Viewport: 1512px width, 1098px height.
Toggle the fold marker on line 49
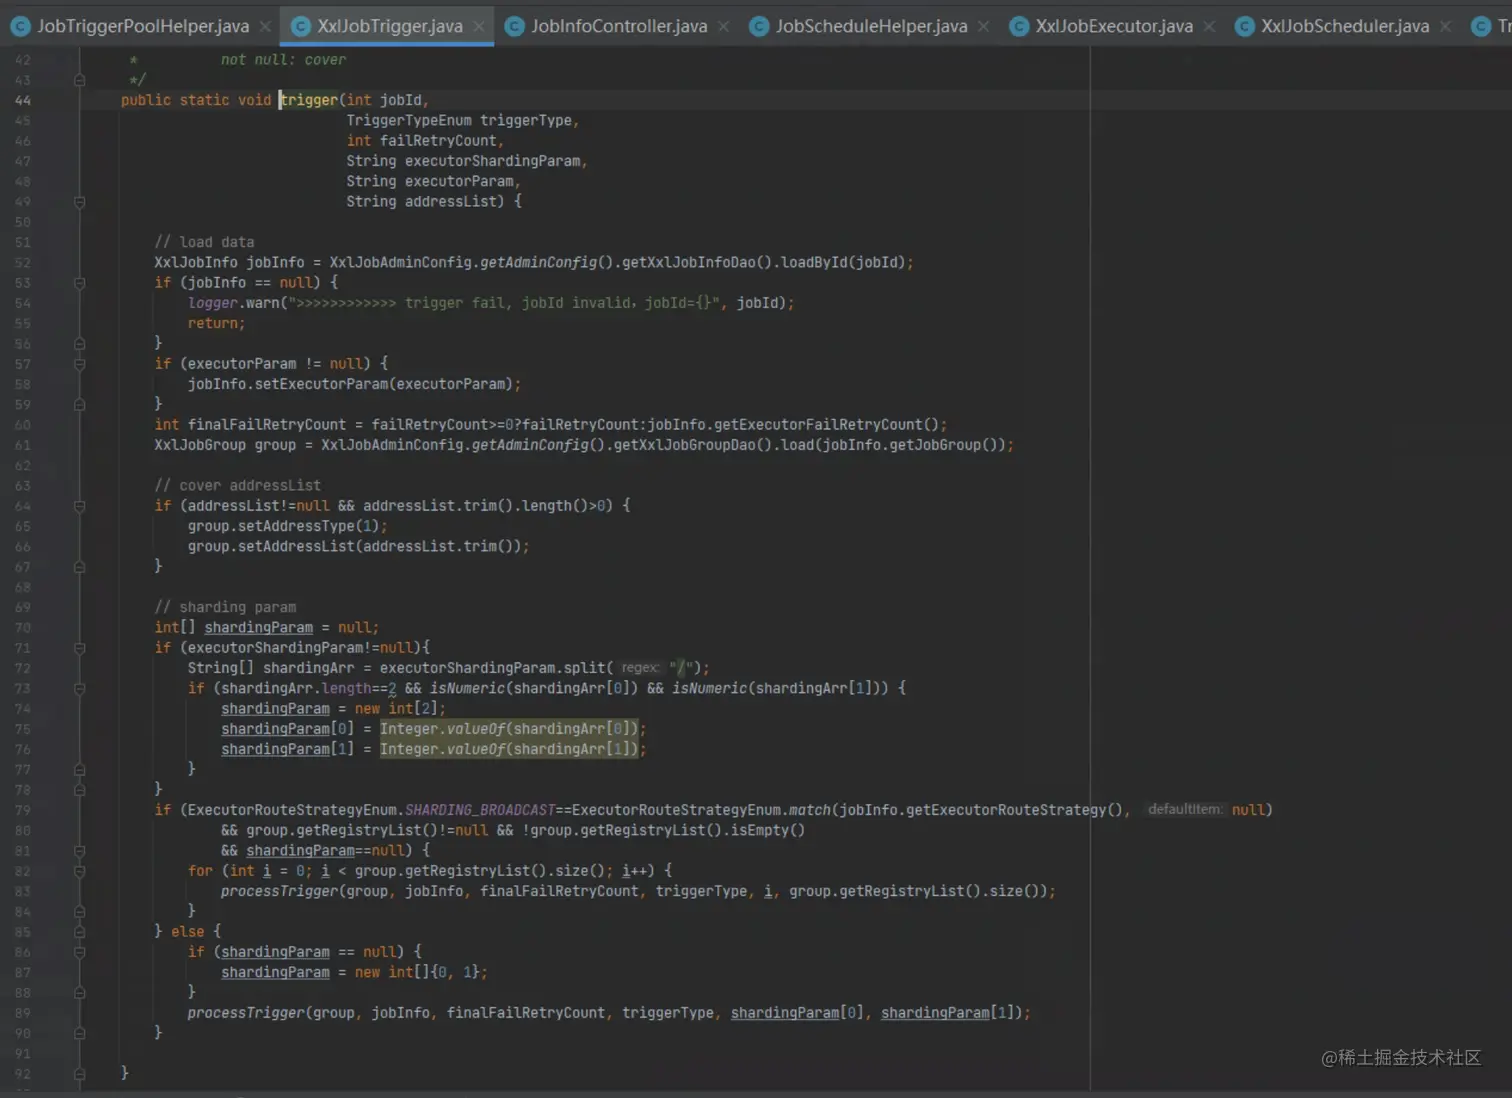[x=80, y=202]
